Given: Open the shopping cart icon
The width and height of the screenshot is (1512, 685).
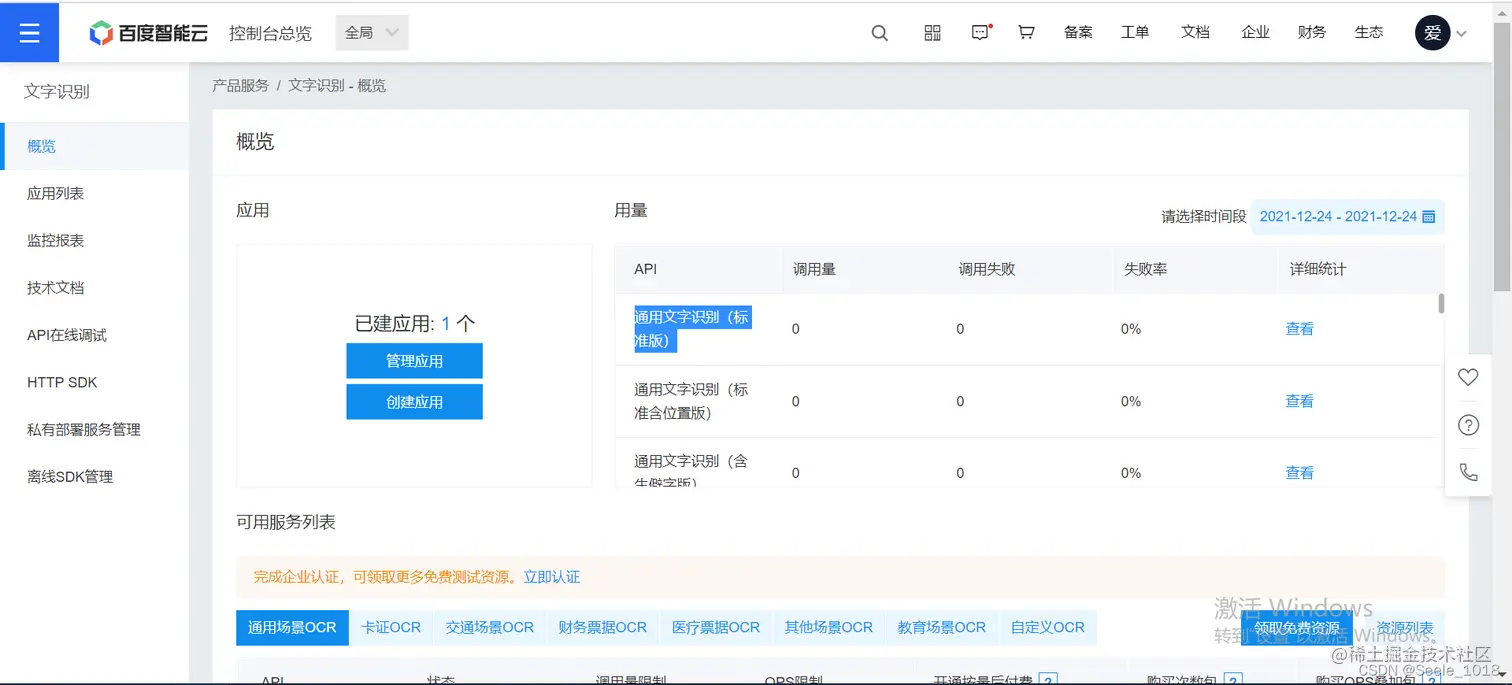Looking at the screenshot, I should tap(1025, 32).
